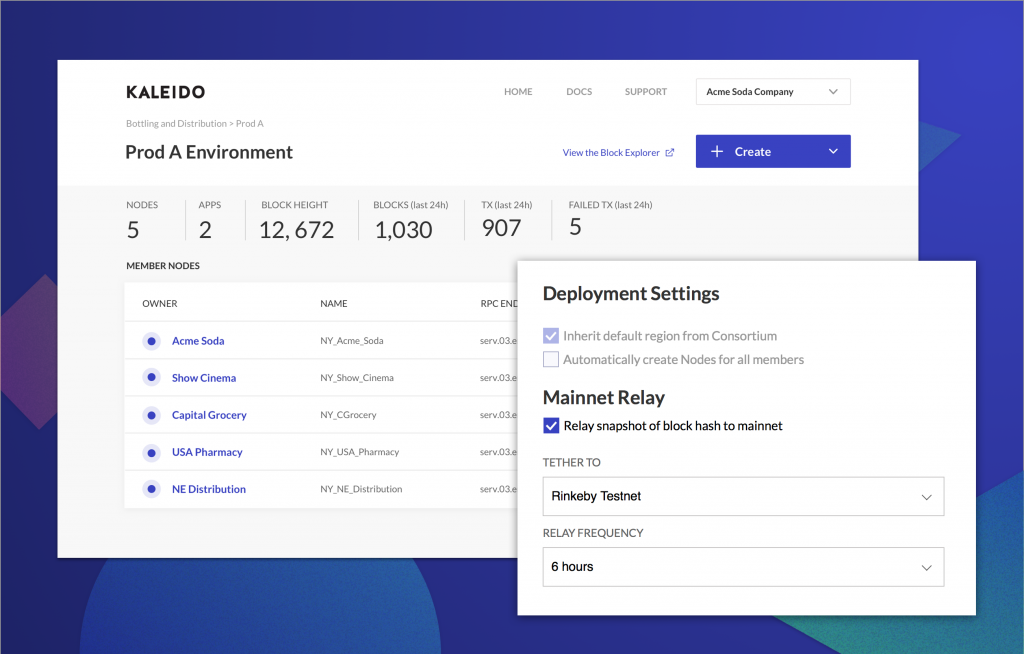Toggle Inherit default region from Consortium
The height and width of the screenshot is (654, 1024).
(x=551, y=336)
